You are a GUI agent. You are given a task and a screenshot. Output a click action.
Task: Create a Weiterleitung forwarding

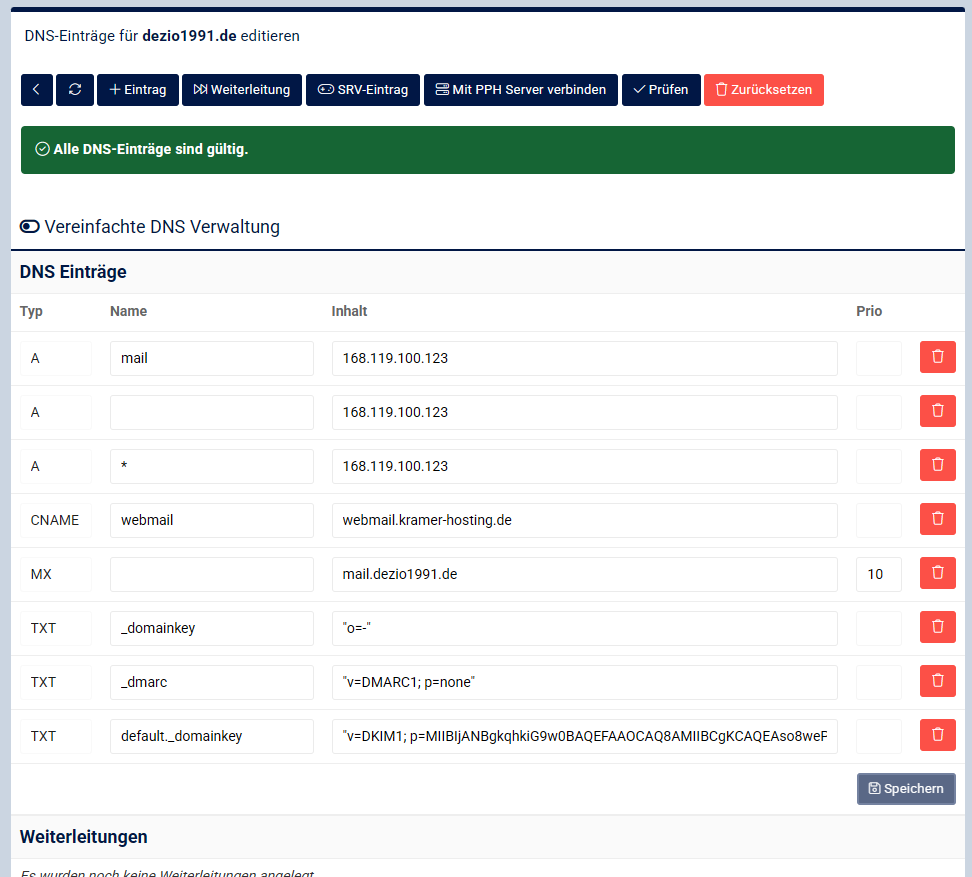pos(242,90)
